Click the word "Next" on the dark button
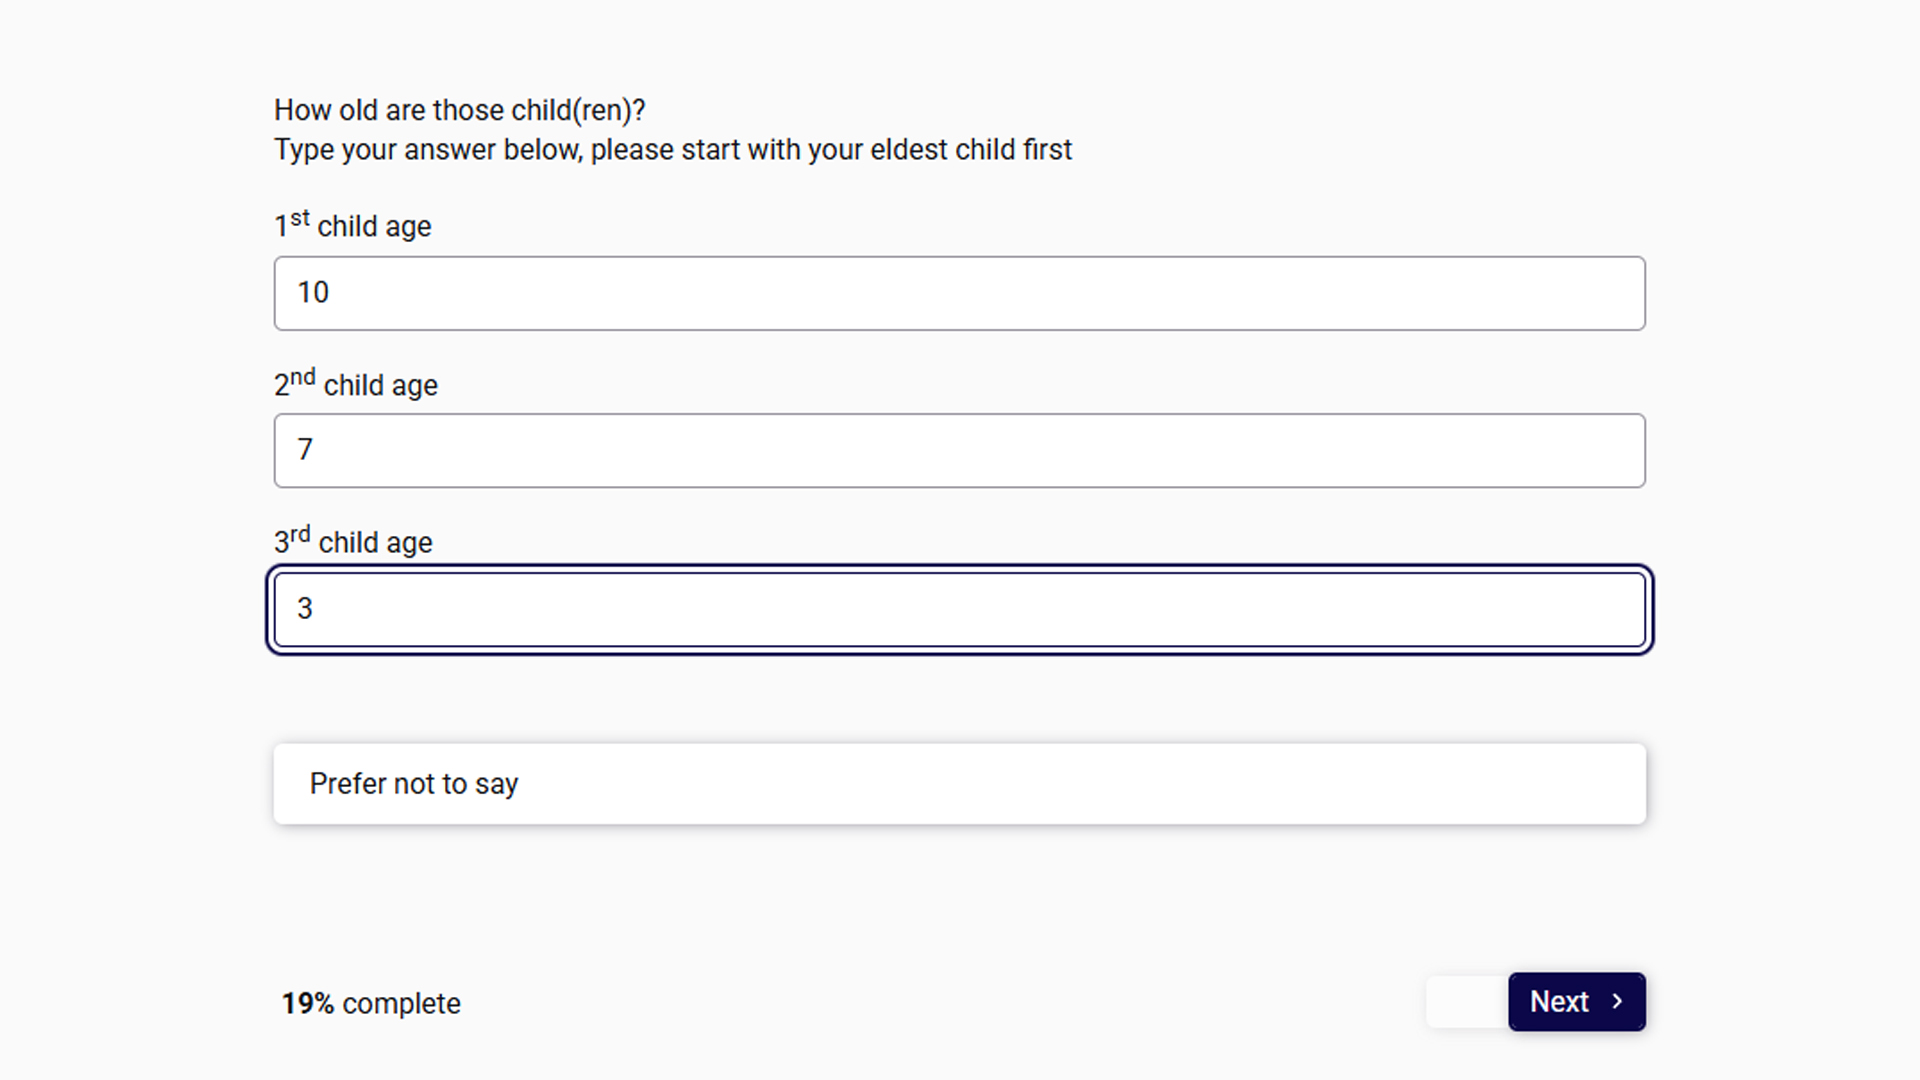The image size is (1920, 1080). 1559,1001
